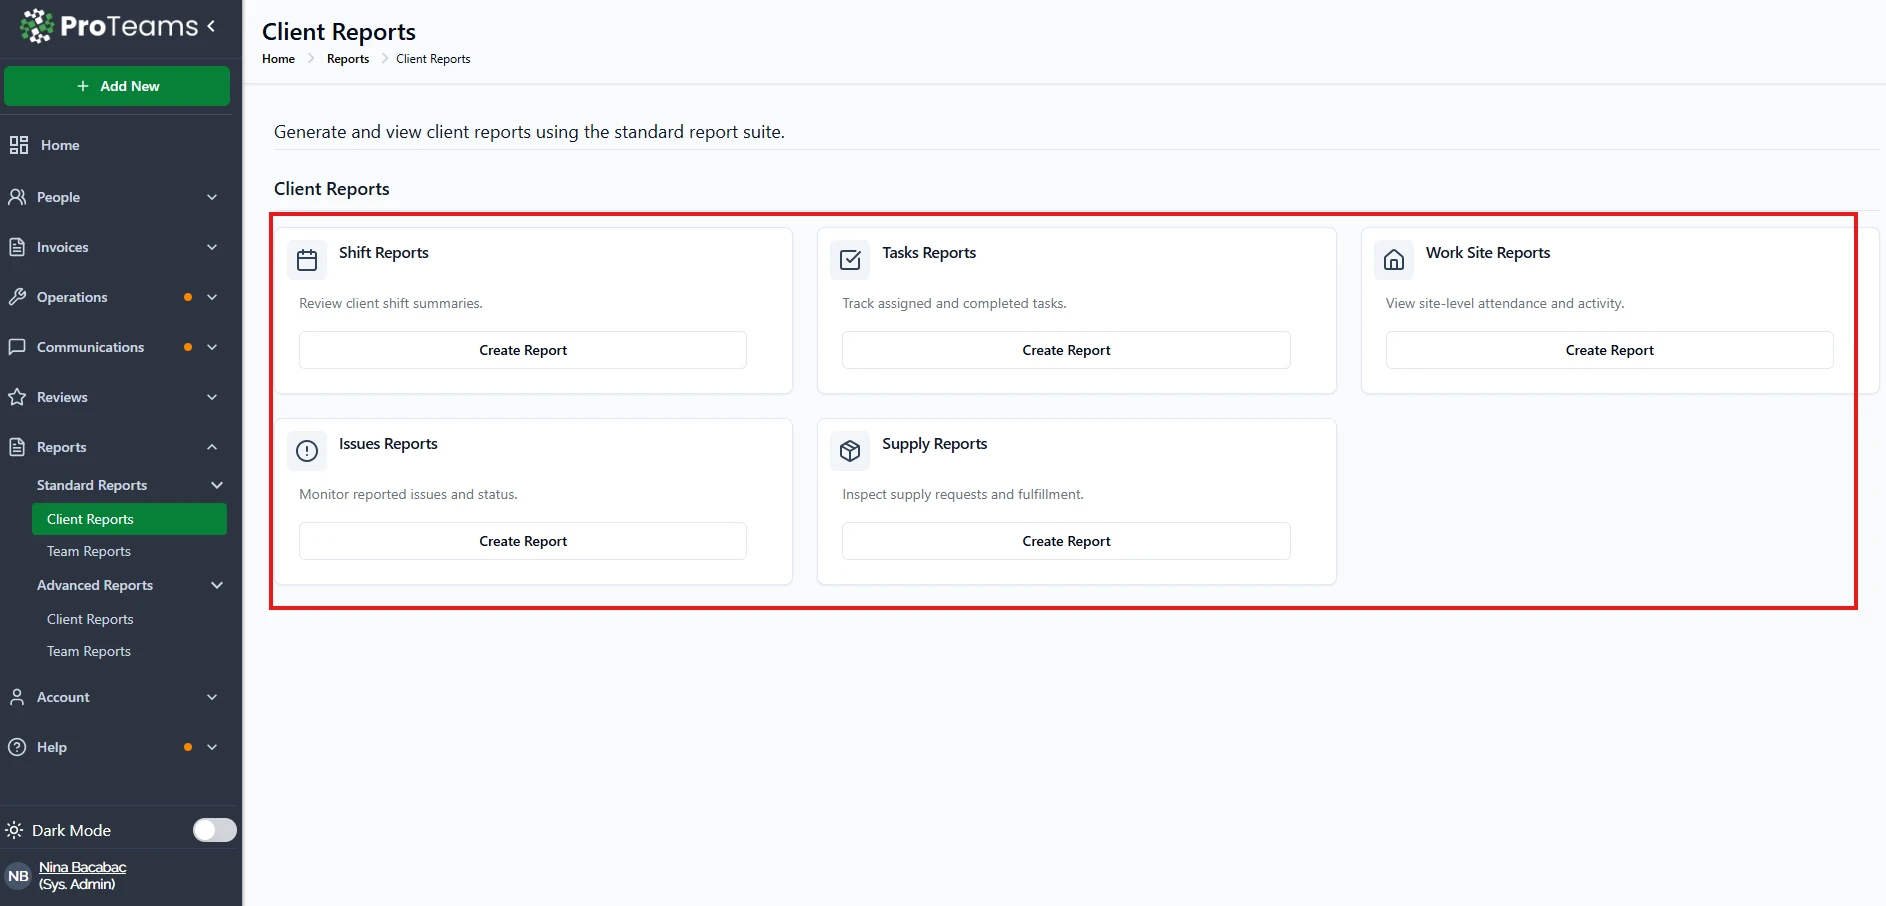The height and width of the screenshot is (906, 1886).
Task: Go to Home in the sidebar
Action: [x=60, y=145]
